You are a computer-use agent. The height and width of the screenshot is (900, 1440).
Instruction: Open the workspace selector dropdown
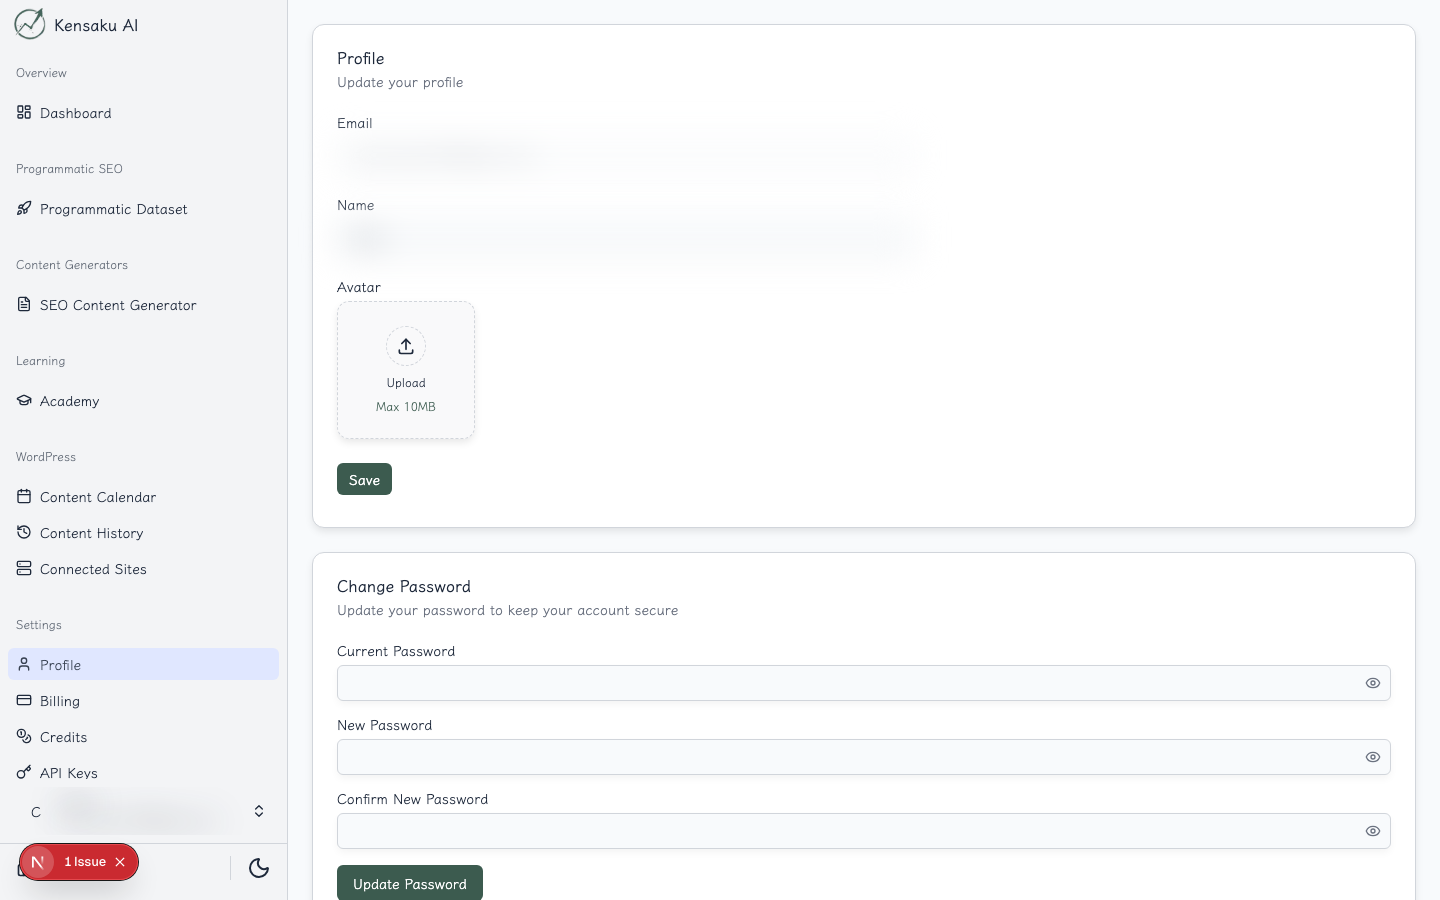(x=259, y=811)
